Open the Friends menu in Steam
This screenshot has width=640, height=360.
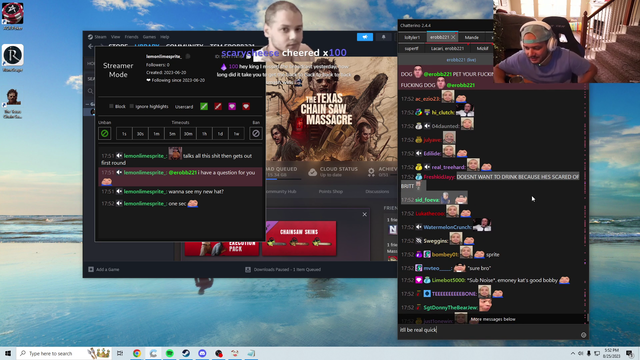pos(131,37)
